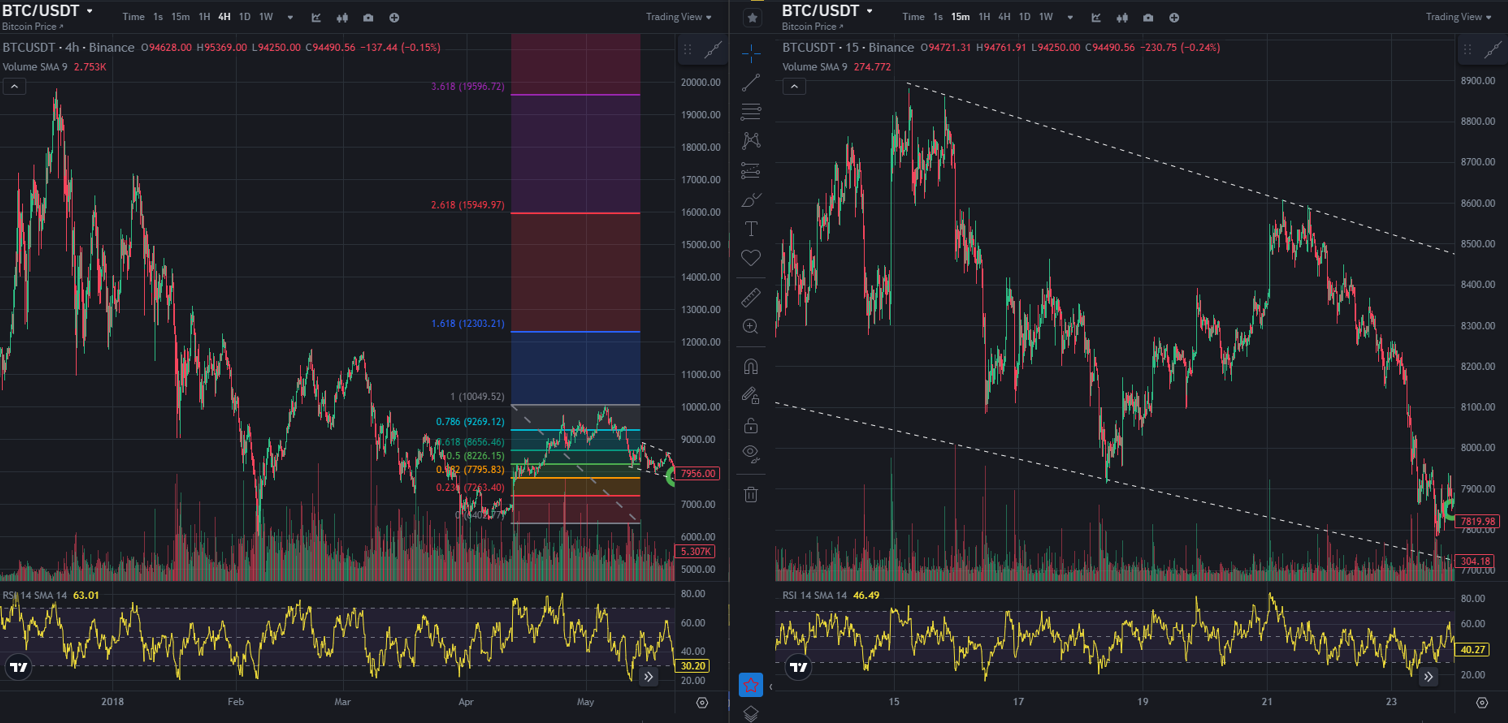
Task: Open candlestick chart style in left chart toolbar
Action: coord(343,17)
